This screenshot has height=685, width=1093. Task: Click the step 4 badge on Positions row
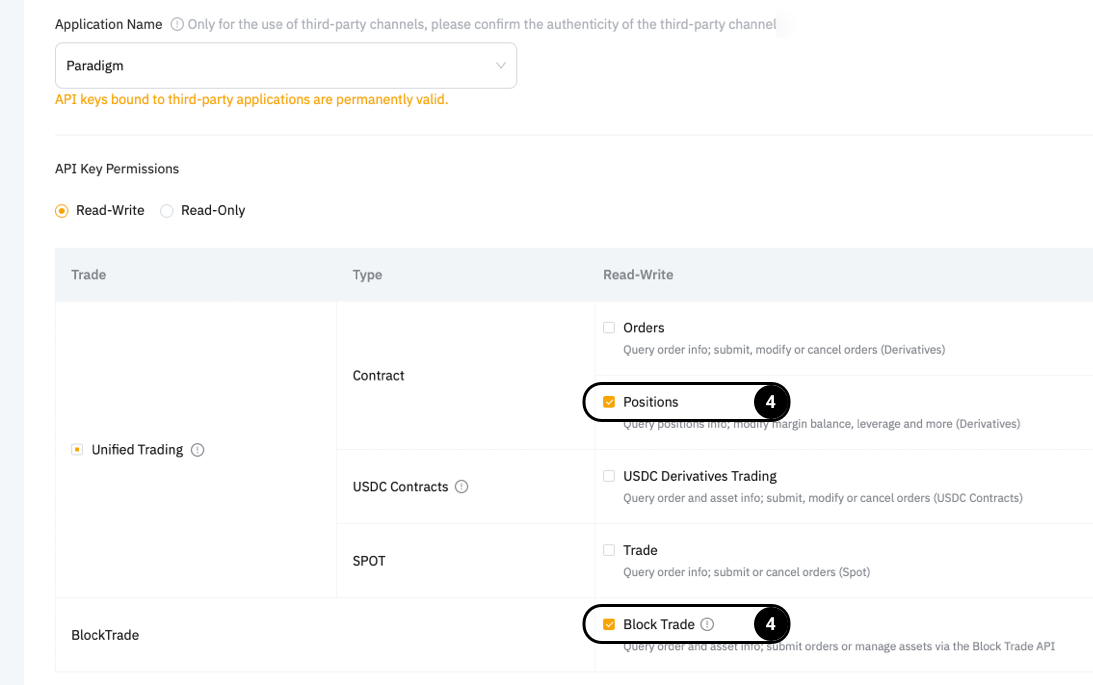tap(770, 402)
